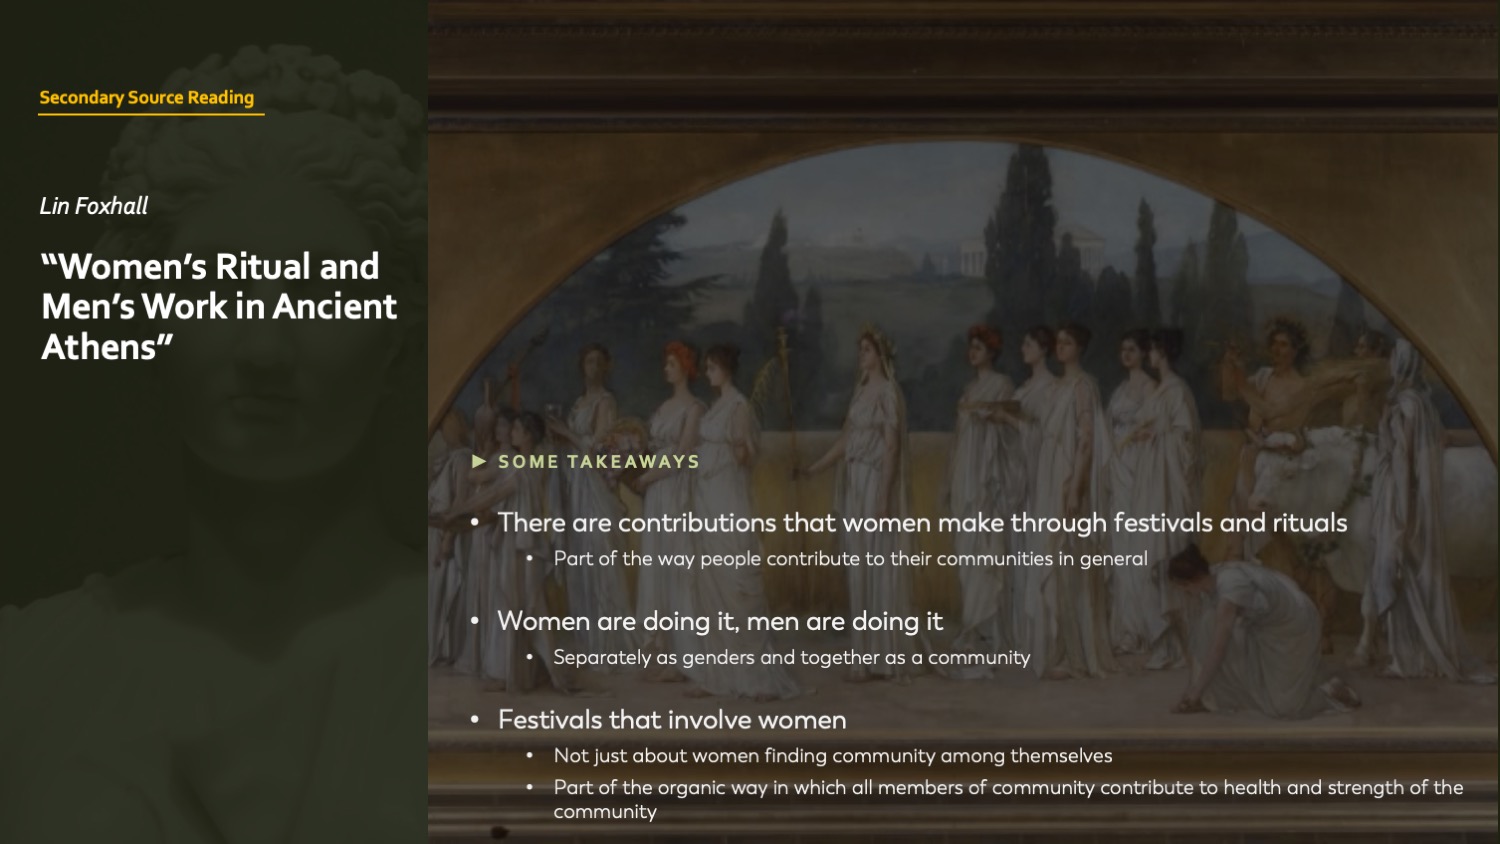Click the sub-bullet starting Part of the organic way
The height and width of the screenshot is (844, 1500).
tap(1007, 788)
